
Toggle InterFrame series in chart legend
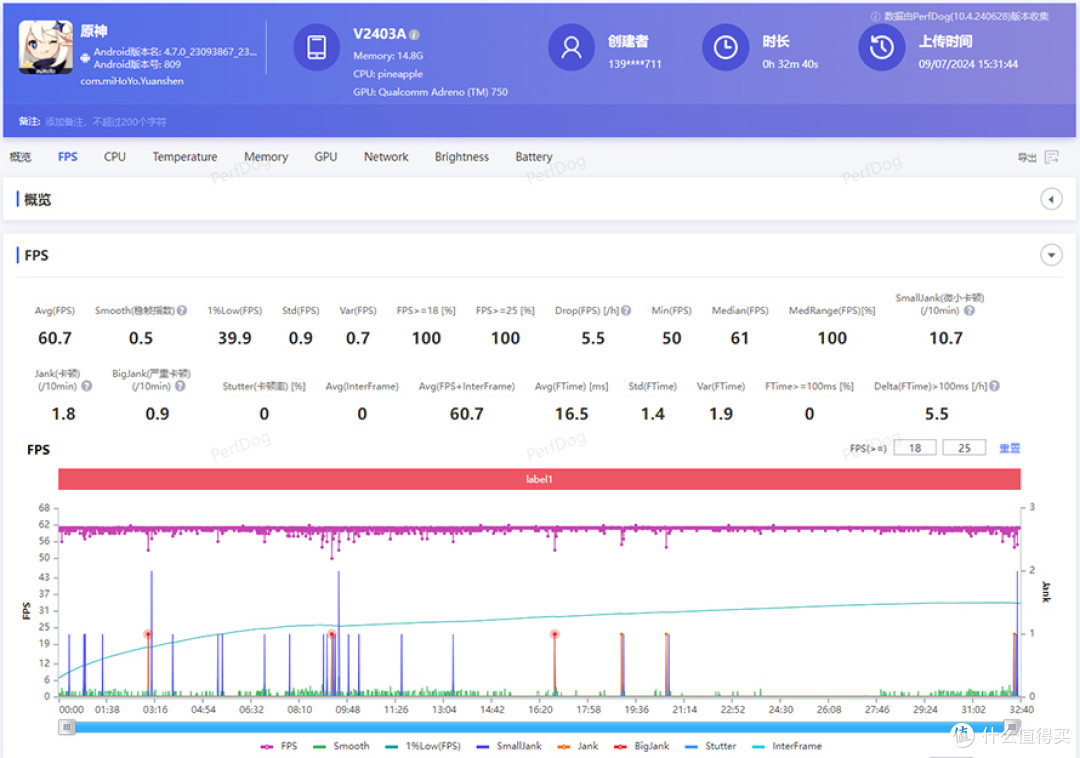point(787,746)
